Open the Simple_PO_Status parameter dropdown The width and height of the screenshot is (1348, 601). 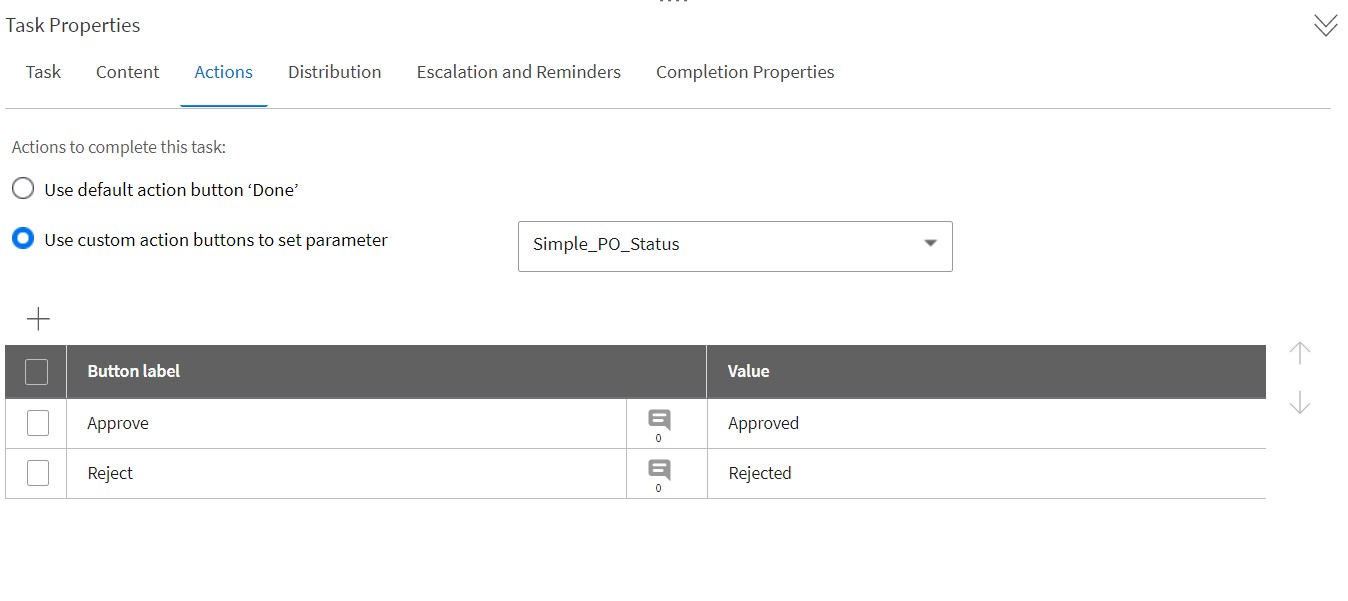pyautogui.click(x=735, y=245)
